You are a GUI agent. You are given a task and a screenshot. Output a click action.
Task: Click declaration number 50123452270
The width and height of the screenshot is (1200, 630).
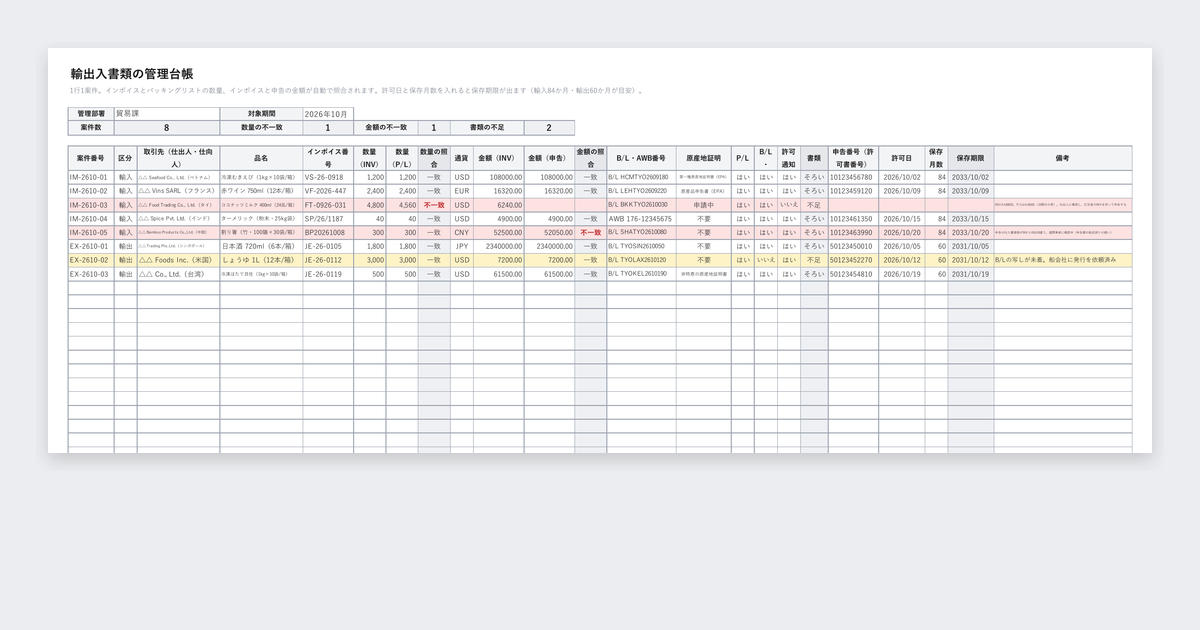pyautogui.click(x=852, y=260)
